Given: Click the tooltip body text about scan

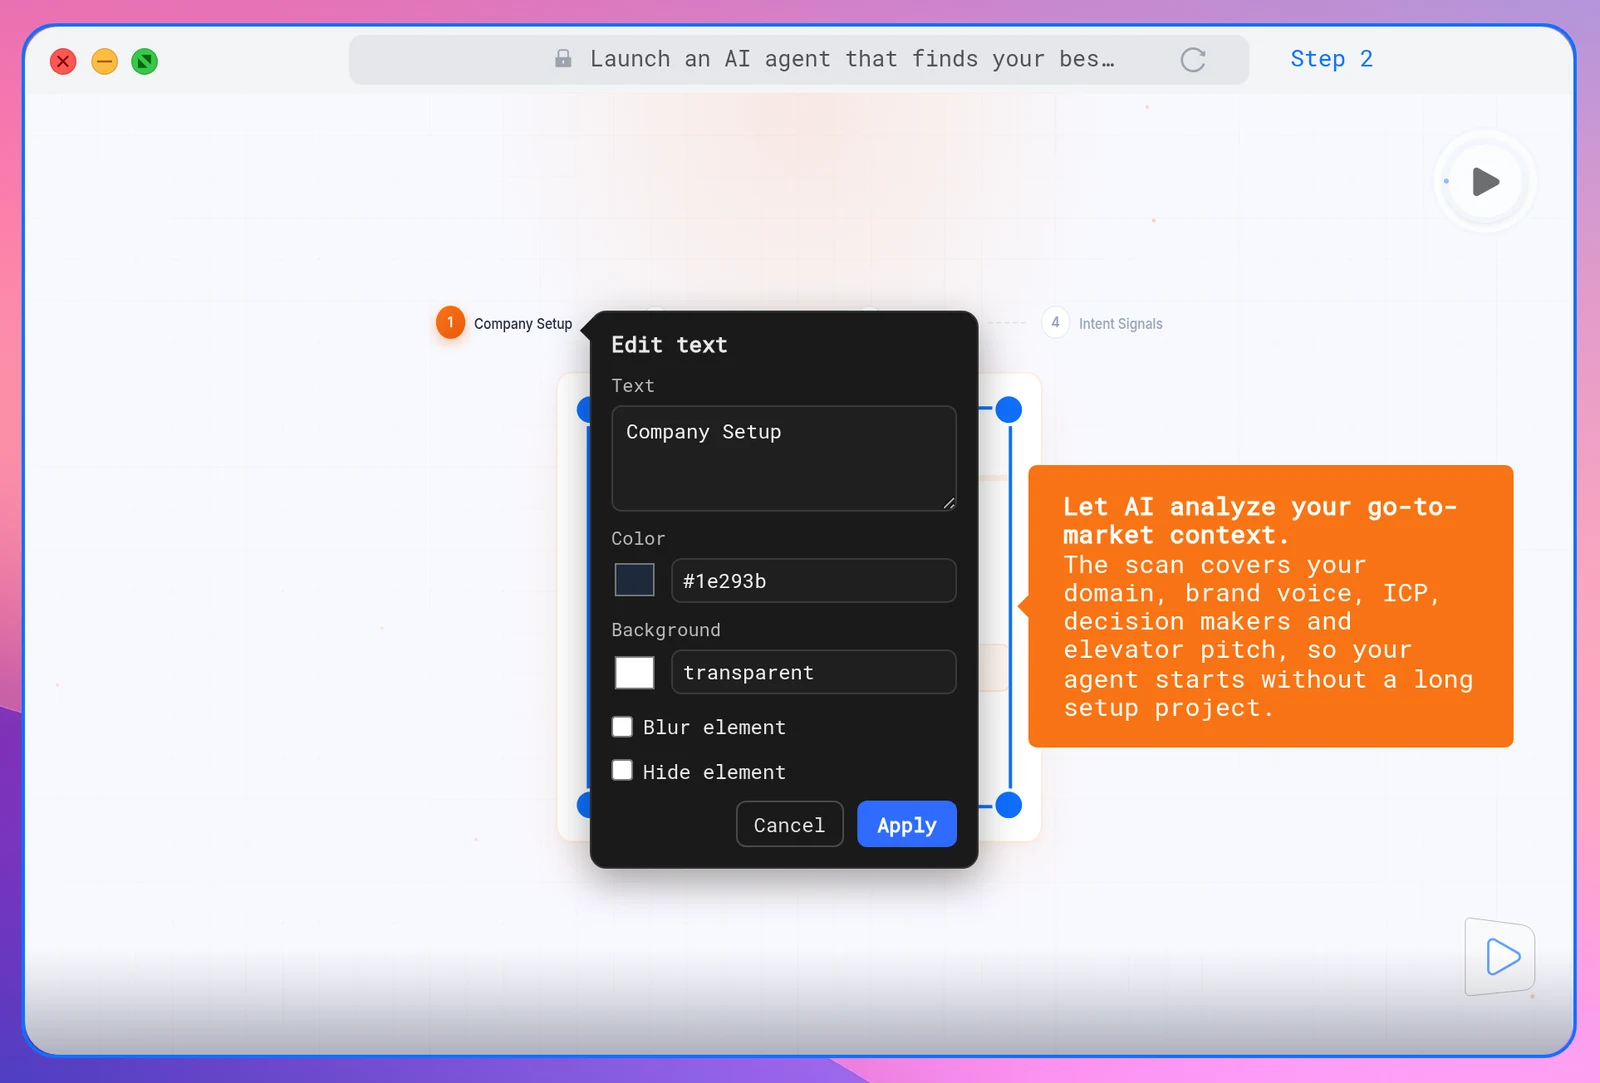Looking at the screenshot, I should [1268, 636].
